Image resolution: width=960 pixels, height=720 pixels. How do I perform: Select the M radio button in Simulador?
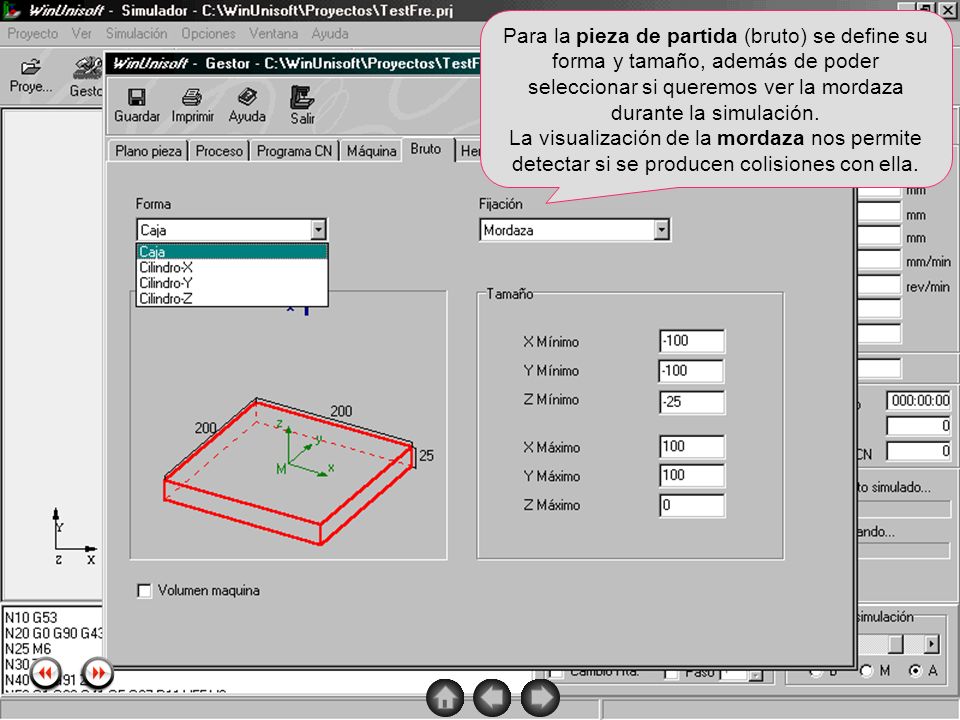pyautogui.click(x=866, y=671)
